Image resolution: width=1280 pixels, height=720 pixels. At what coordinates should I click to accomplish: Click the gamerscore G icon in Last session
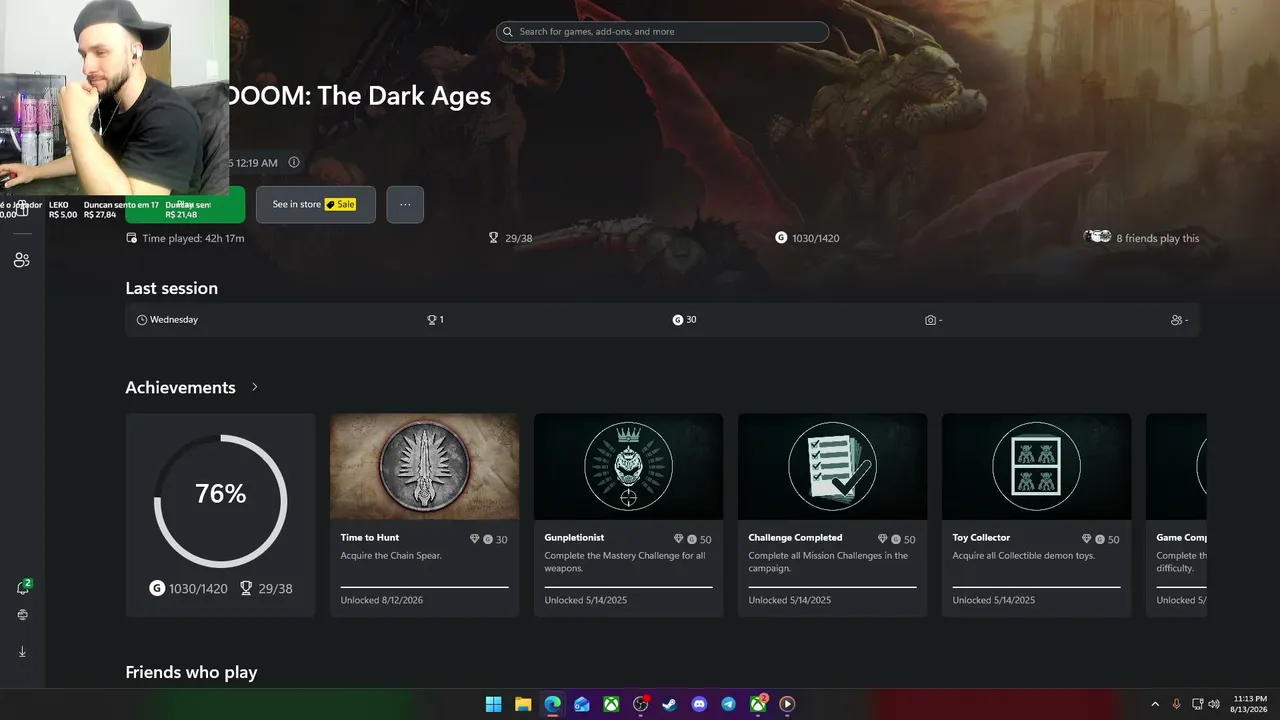click(678, 320)
